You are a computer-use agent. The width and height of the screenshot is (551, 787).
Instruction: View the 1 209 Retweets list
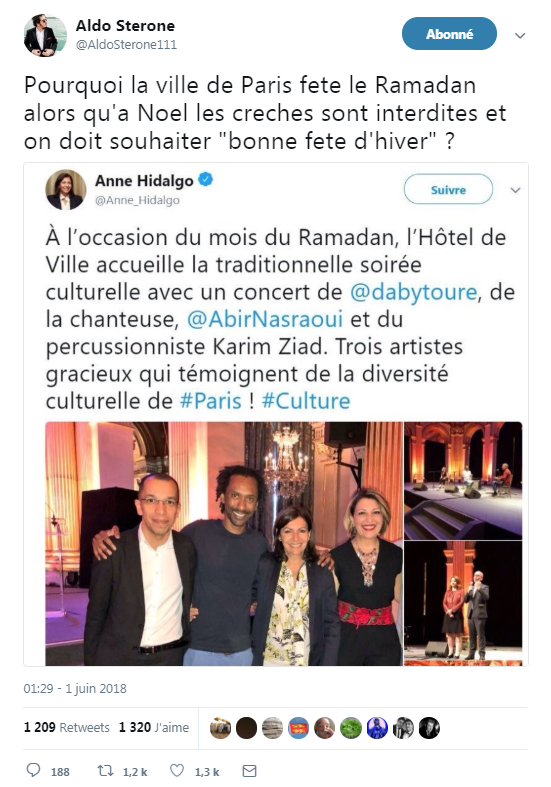click(x=66, y=727)
